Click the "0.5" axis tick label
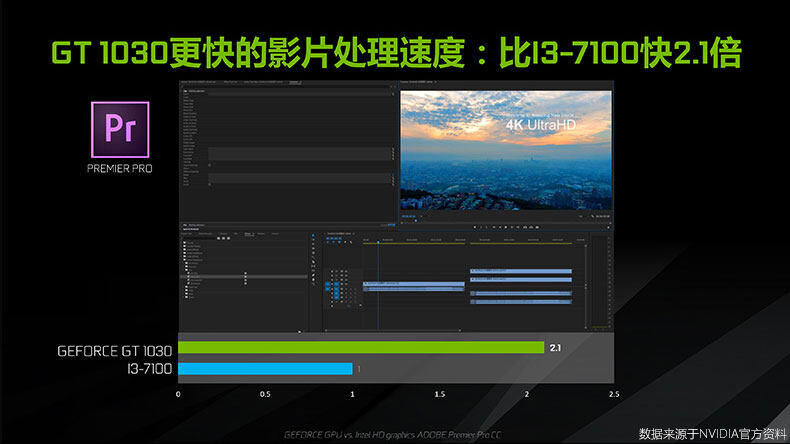Image resolution: width=790 pixels, height=444 pixels. coord(265,394)
